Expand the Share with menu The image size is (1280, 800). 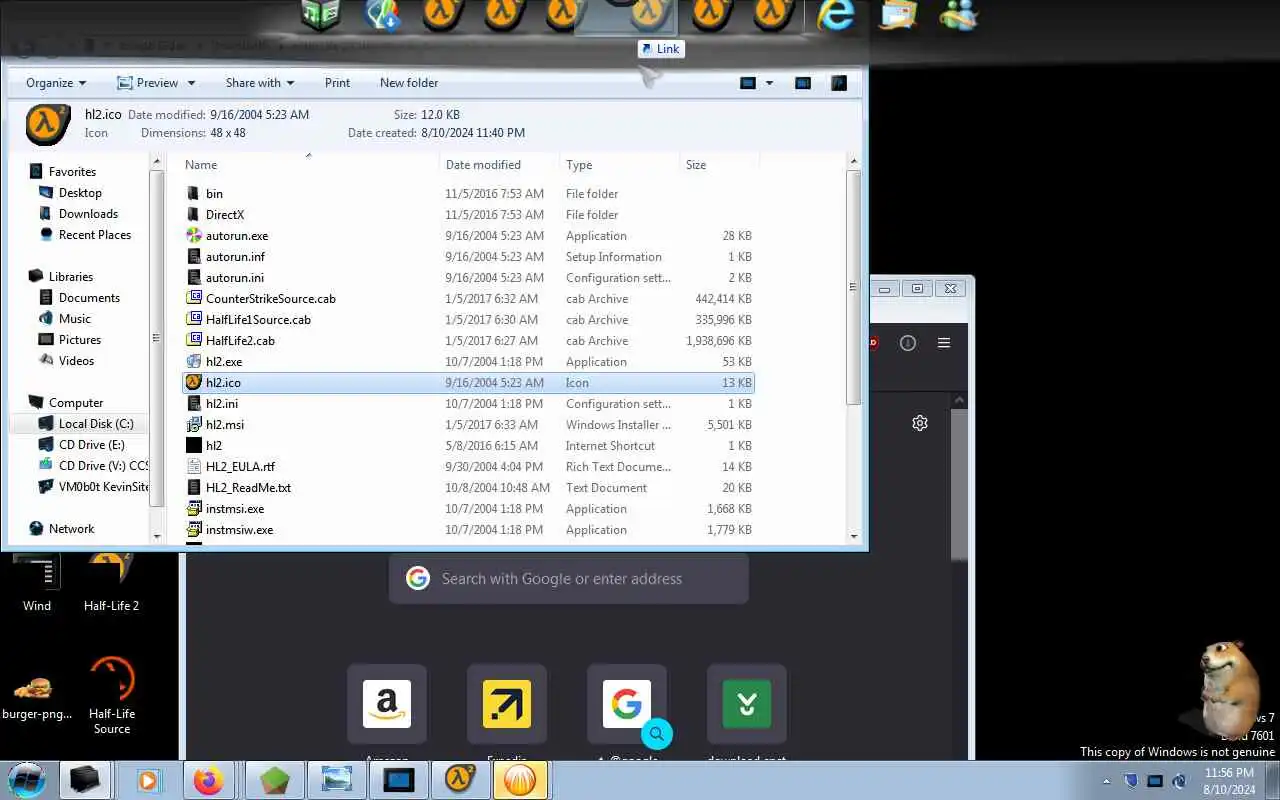coord(260,83)
